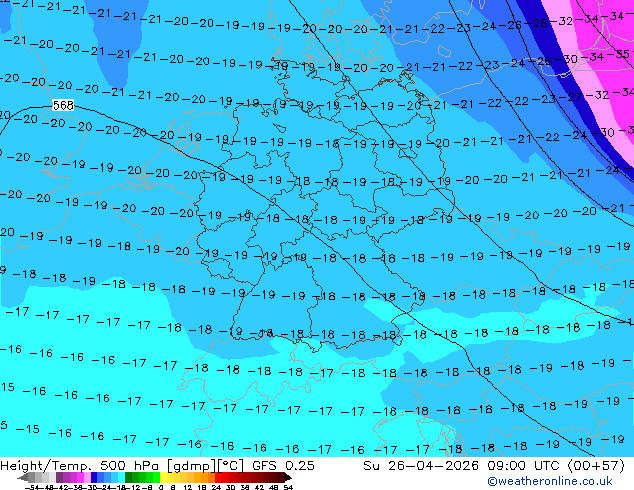Click the left arrow of color scale
This screenshot has width=634, height=490.
click(x=23, y=477)
